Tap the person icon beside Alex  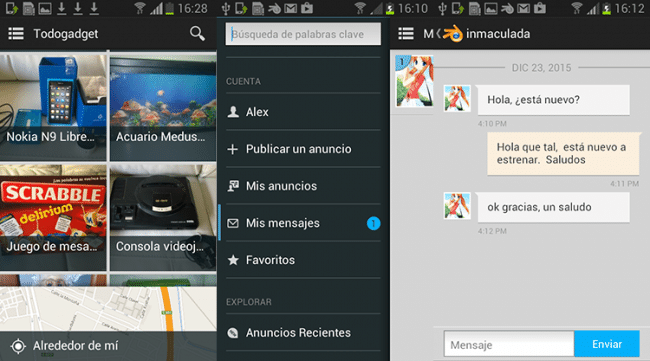click(233, 111)
